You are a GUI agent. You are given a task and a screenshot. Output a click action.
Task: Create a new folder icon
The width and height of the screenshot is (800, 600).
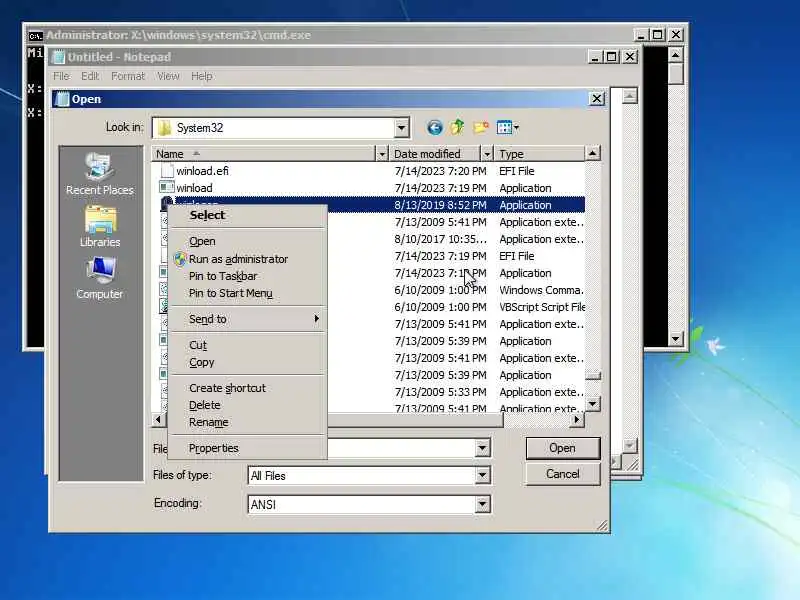(481, 127)
